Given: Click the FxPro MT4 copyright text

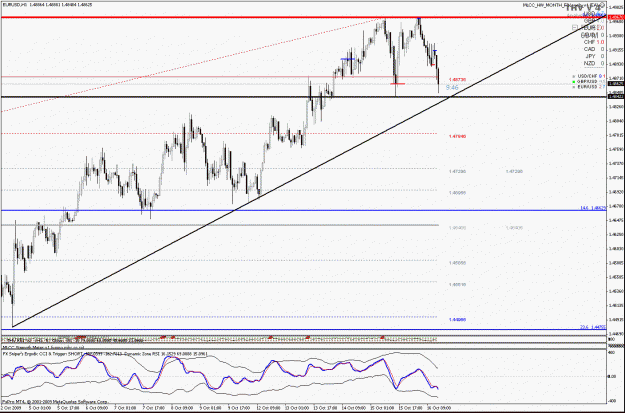Looking at the screenshot, I should click(x=55, y=401).
